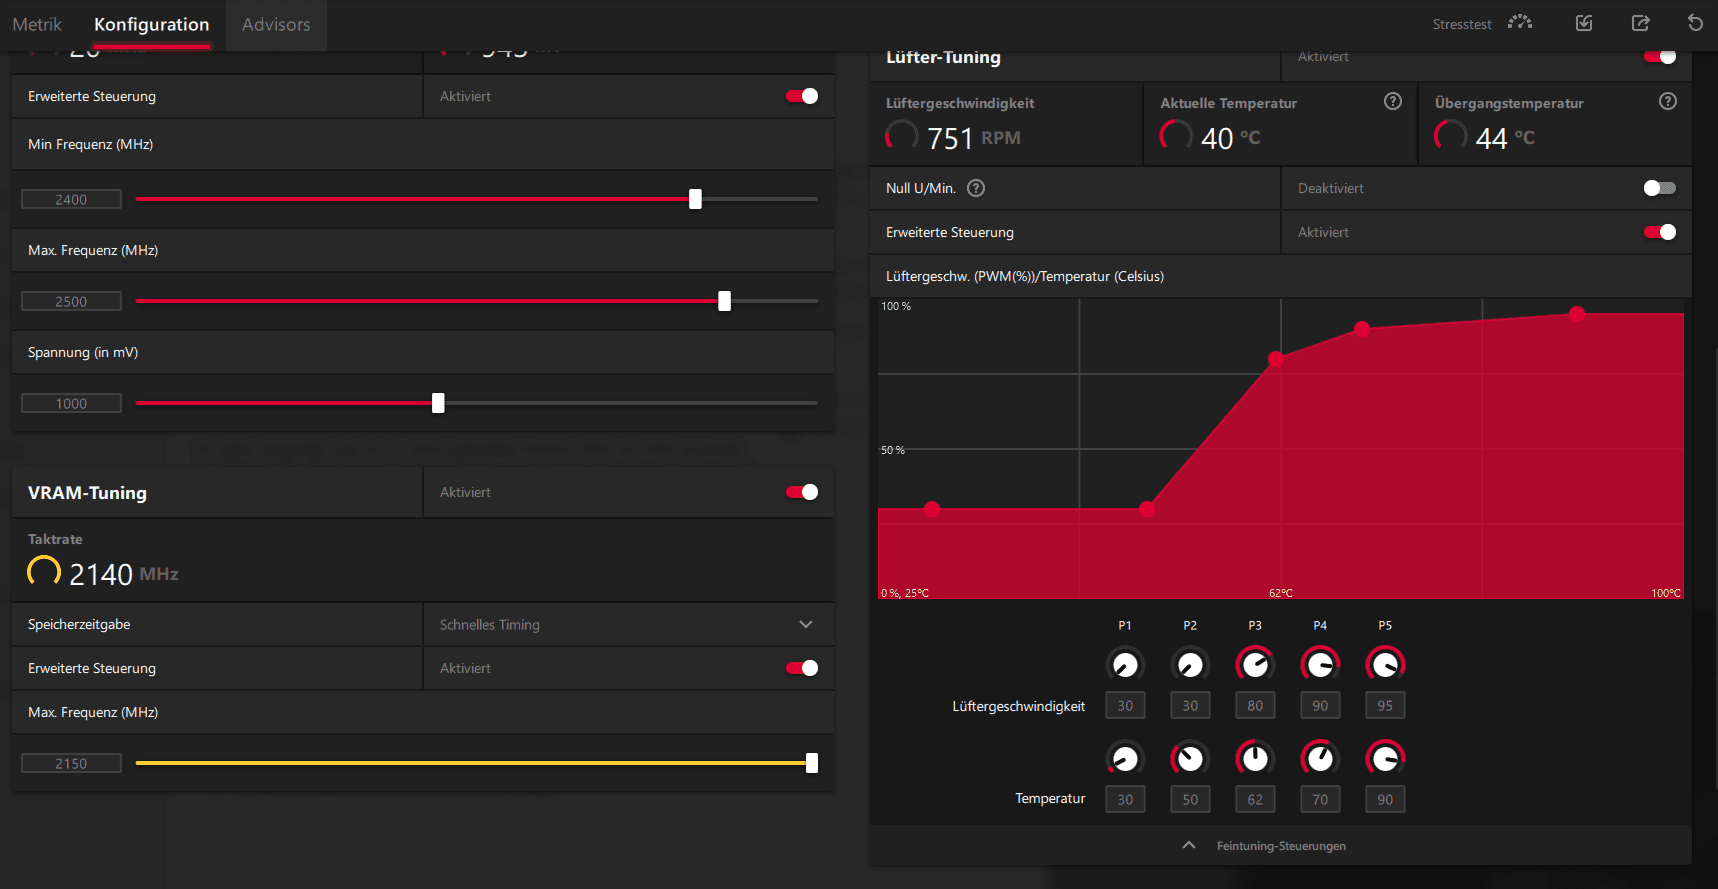Click the reset undo arrow icon
The image size is (1718, 889).
coord(1695,23)
